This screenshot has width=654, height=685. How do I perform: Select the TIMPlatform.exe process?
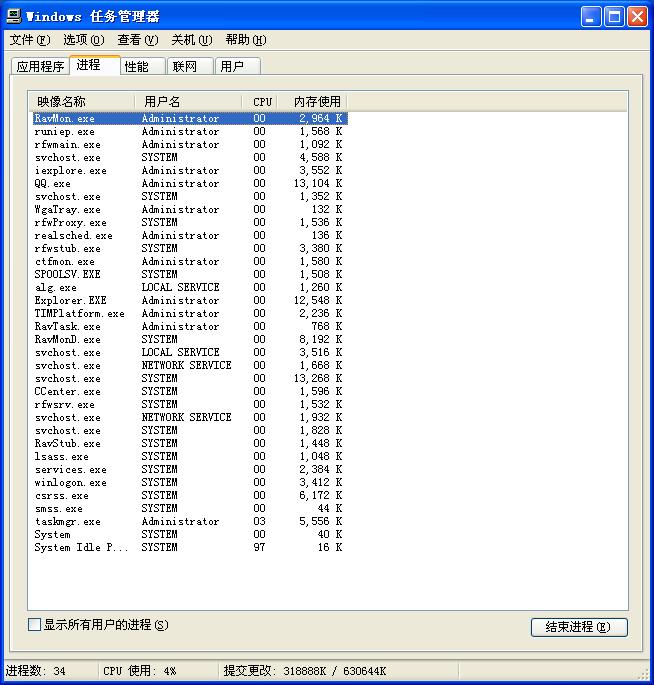point(190,314)
